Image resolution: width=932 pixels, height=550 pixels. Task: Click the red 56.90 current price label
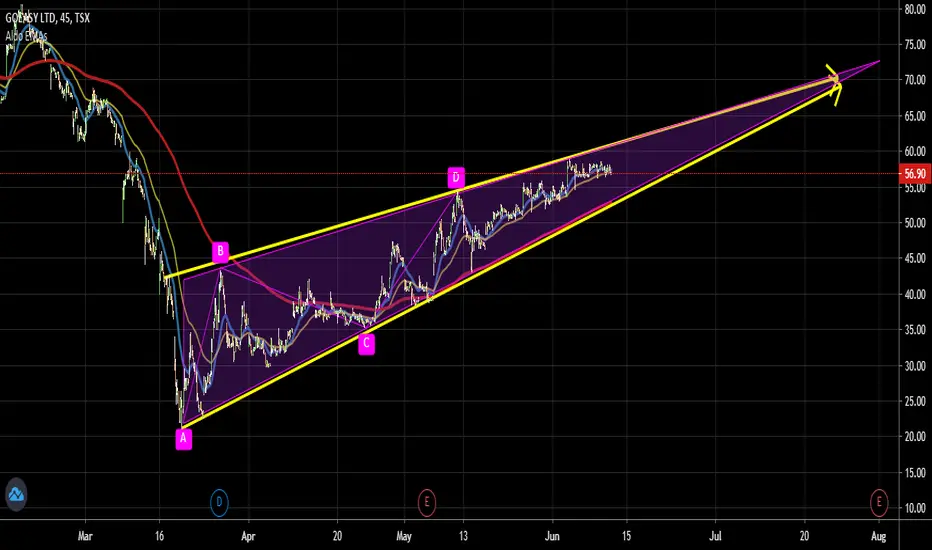coord(915,174)
